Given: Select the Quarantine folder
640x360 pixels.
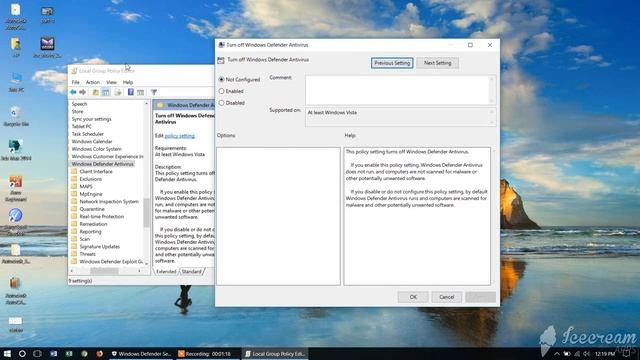Looking at the screenshot, I should [x=92, y=209].
